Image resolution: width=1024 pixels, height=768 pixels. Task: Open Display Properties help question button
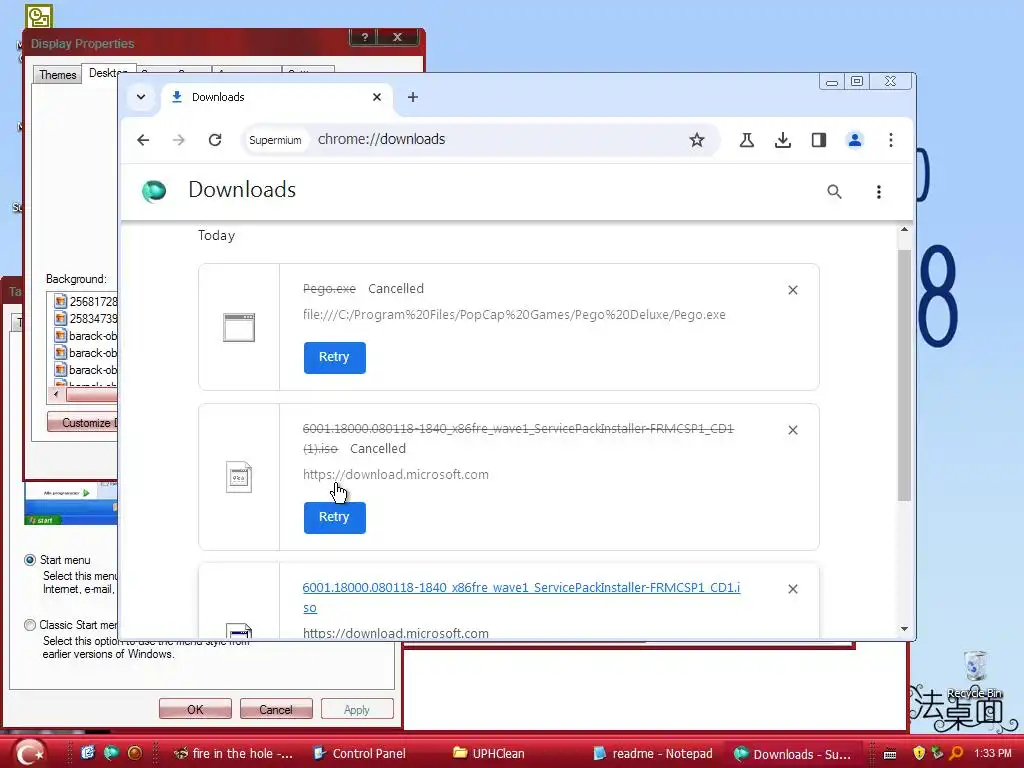point(365,37)
